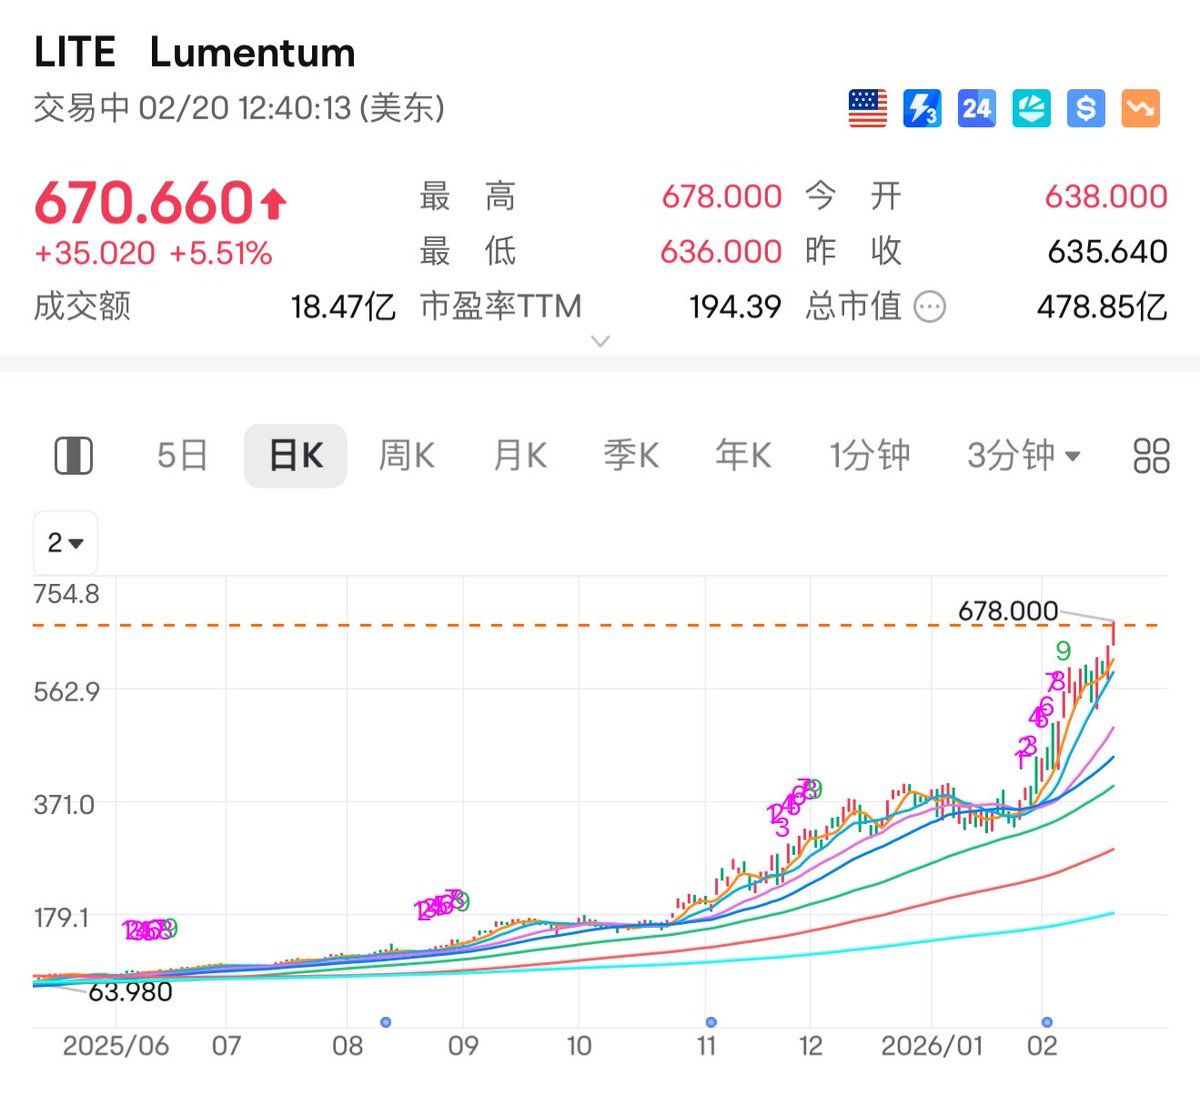Tap the blue lightning bolt icon
Image resolution: width=1200 pixels, height=1096 pixels.
(921, 108)
